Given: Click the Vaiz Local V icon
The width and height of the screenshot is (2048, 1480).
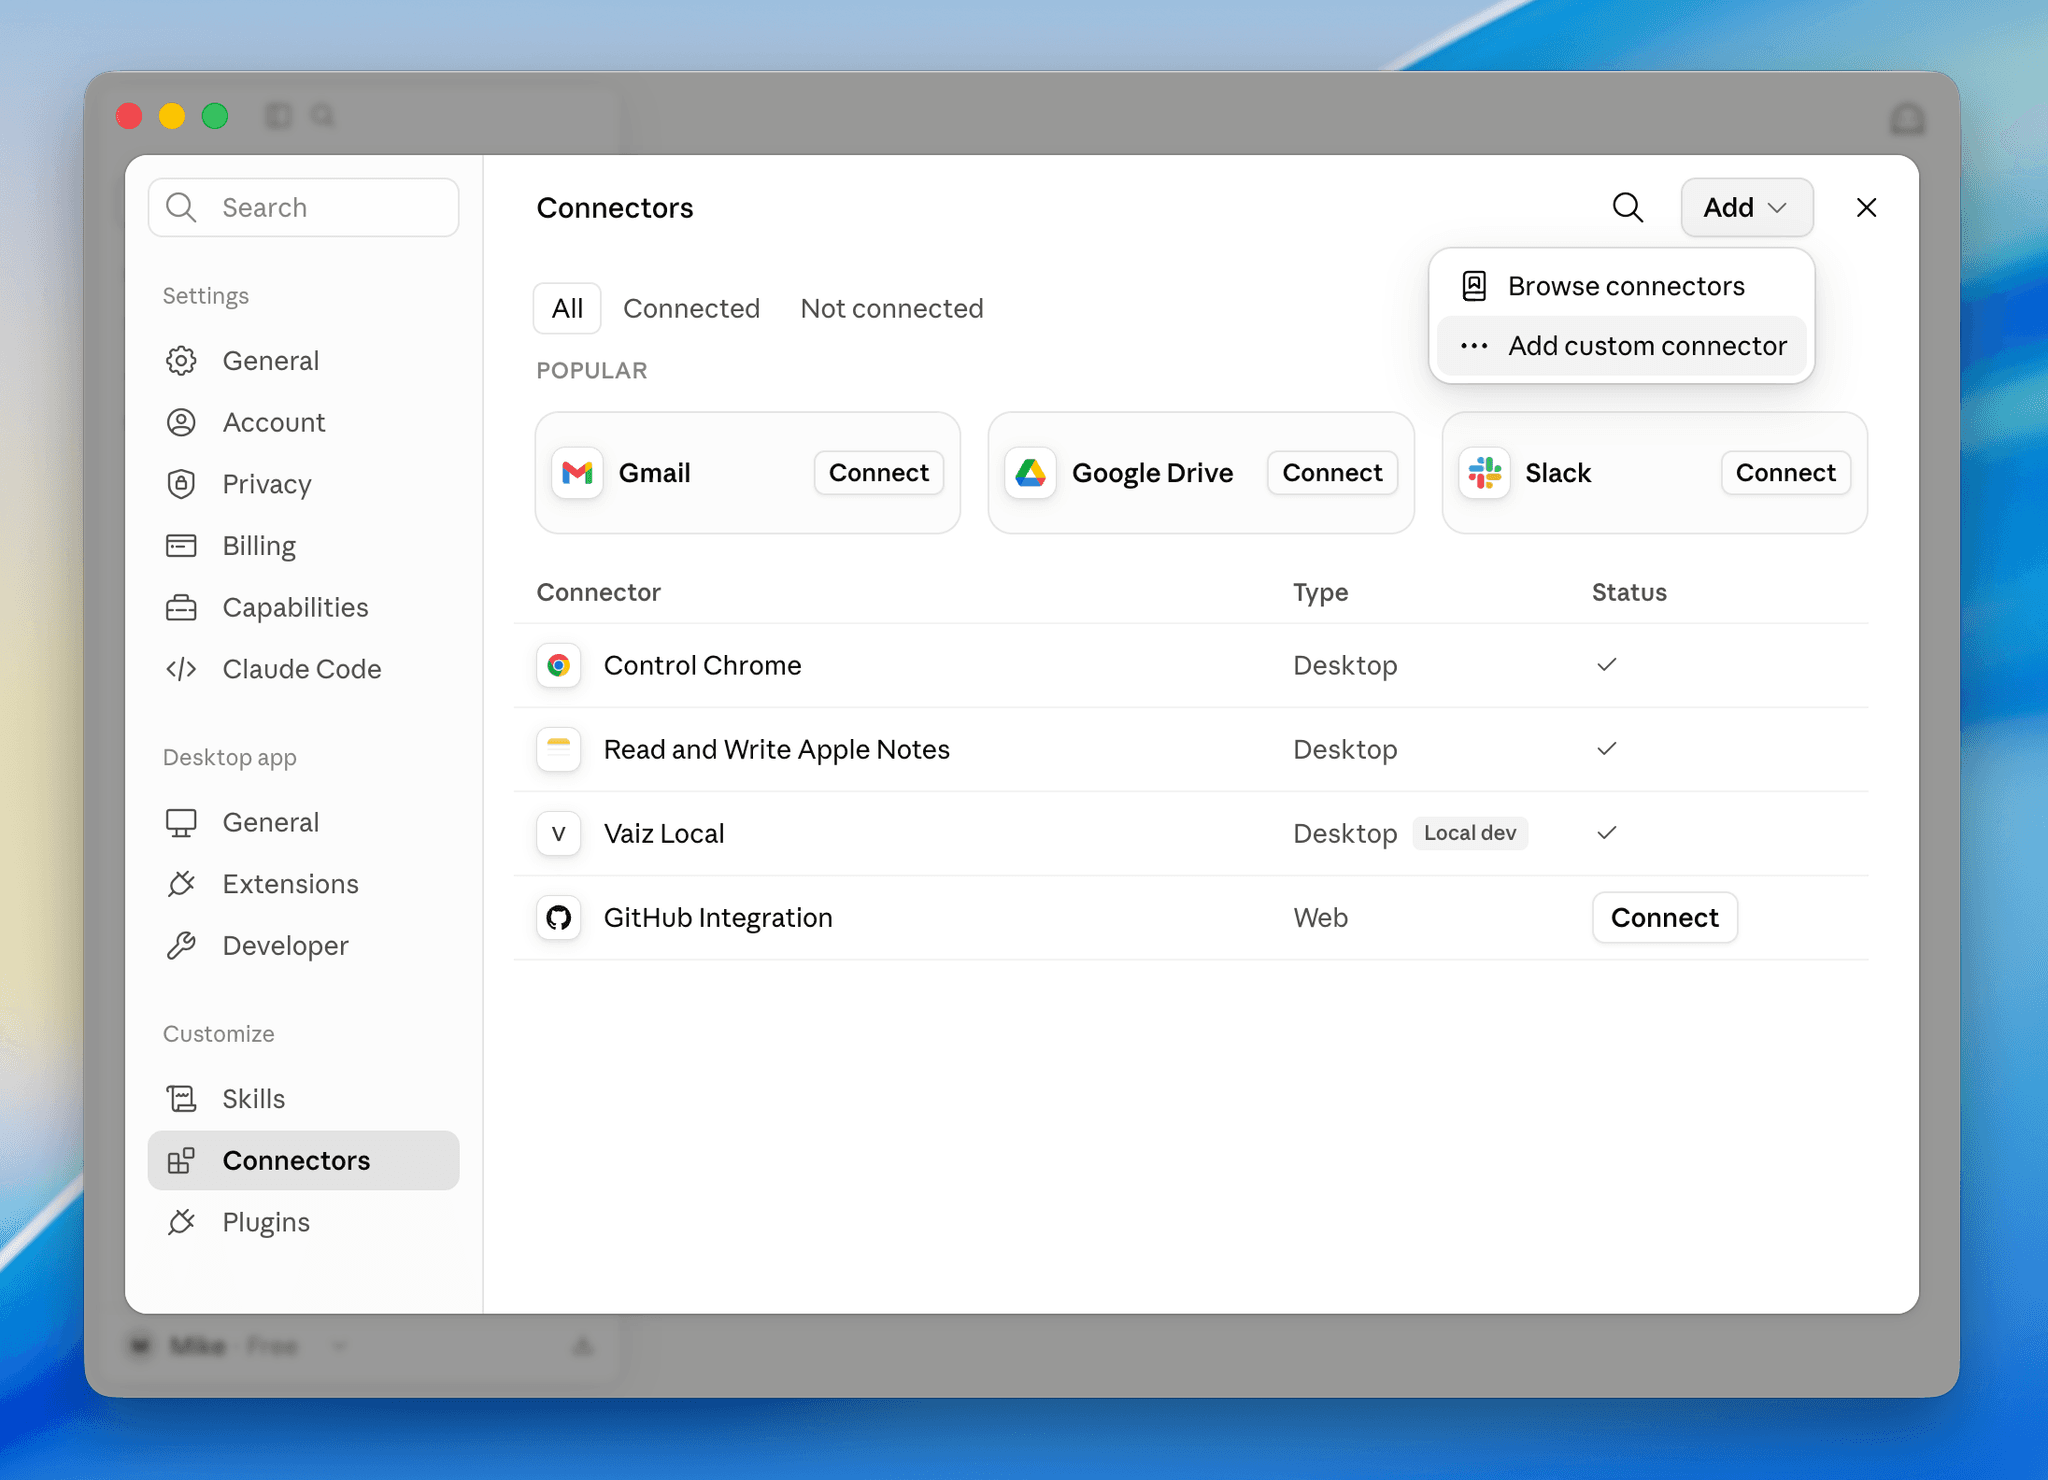Looking at the screenshot, I should coord(559,834).
